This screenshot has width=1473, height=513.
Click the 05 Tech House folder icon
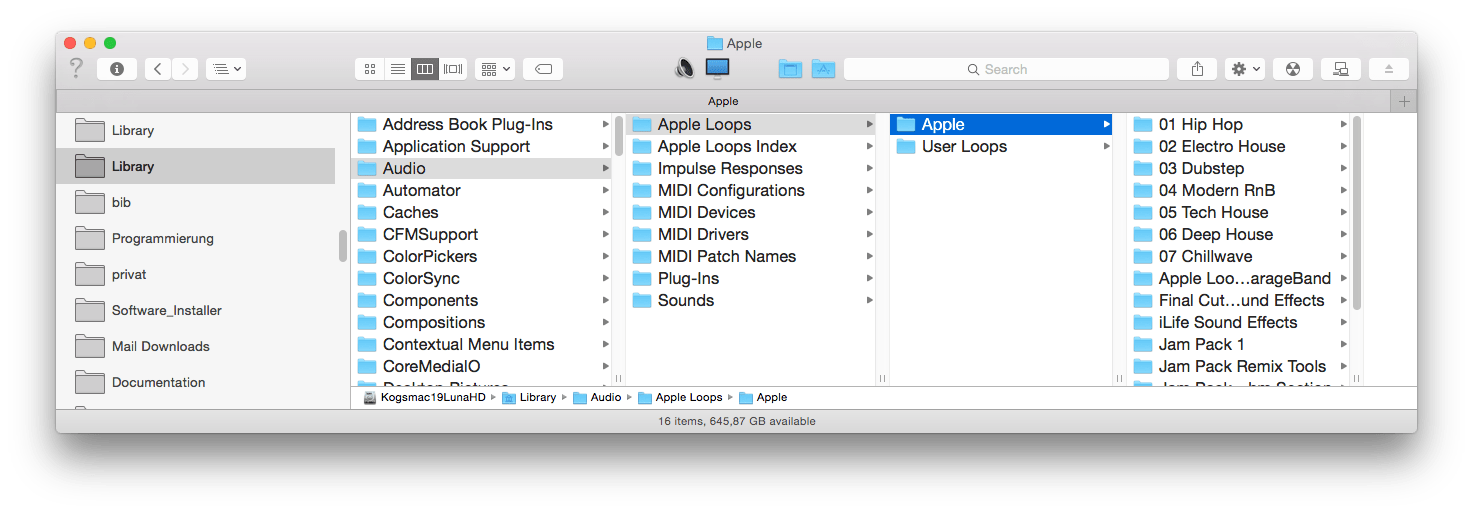1143,212
